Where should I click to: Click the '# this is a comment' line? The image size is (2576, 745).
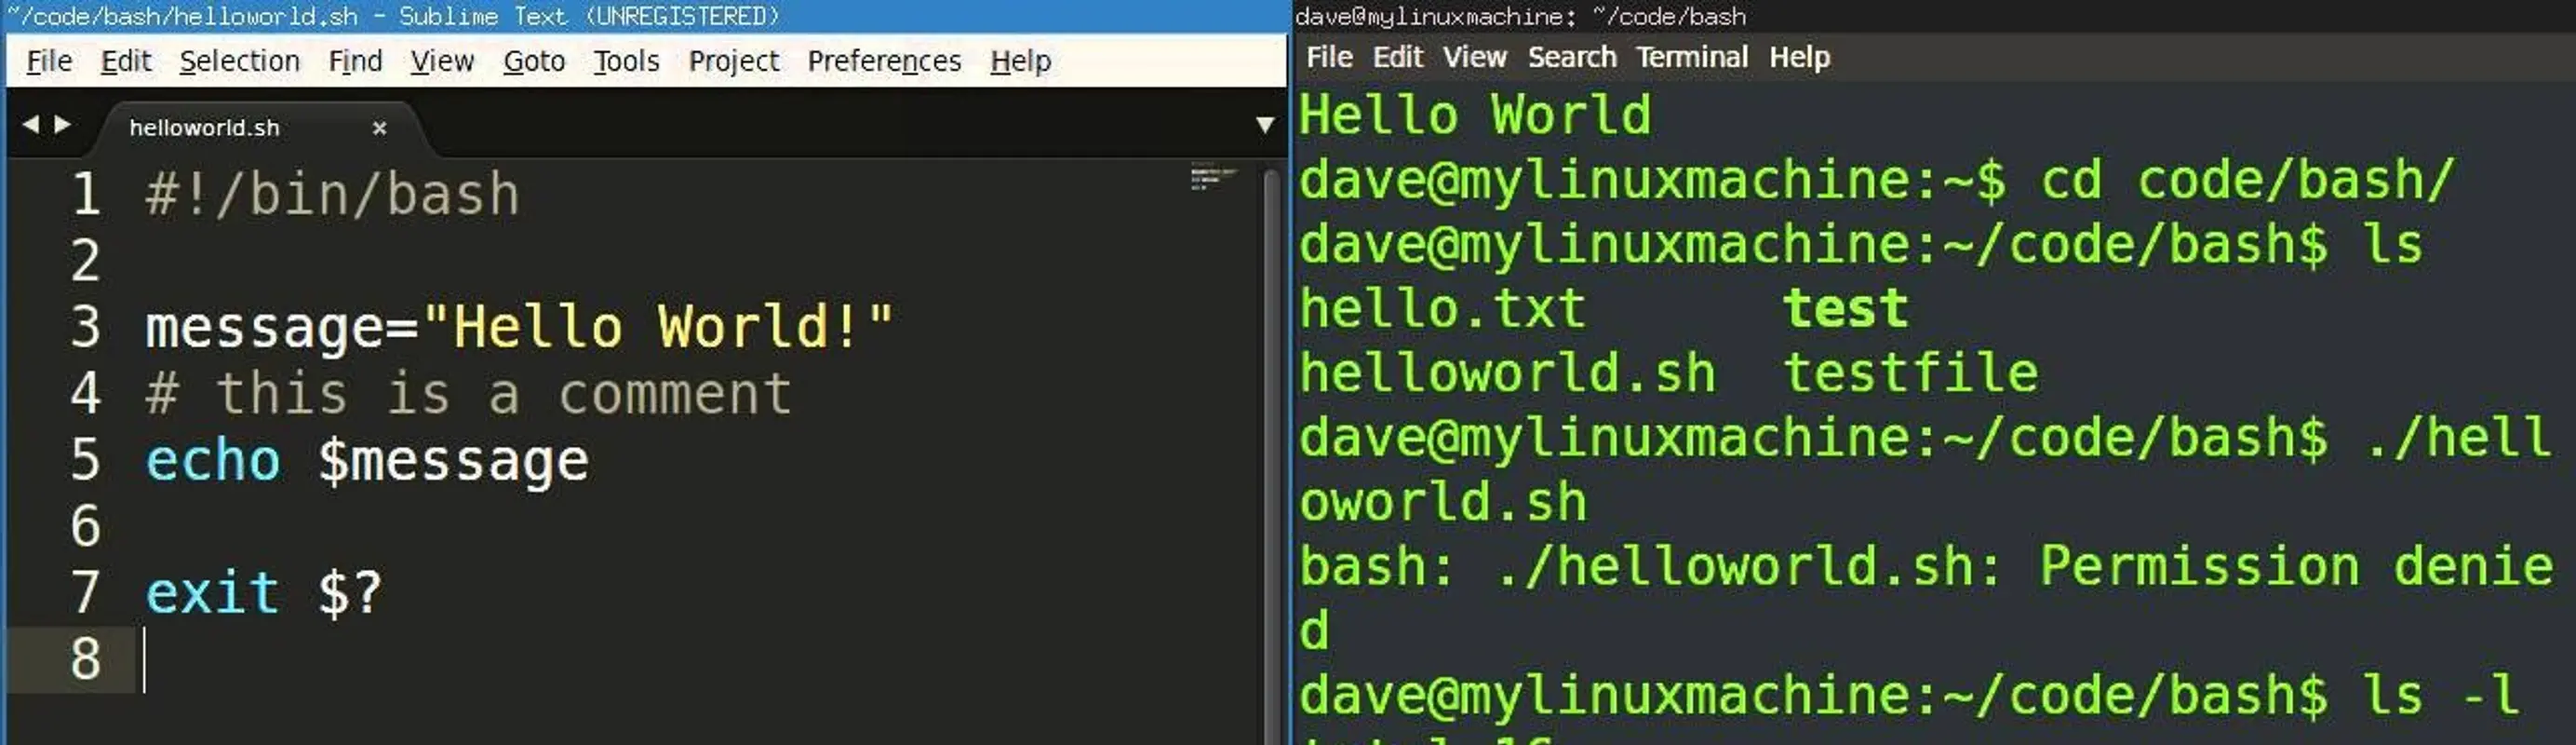point(469,393)
